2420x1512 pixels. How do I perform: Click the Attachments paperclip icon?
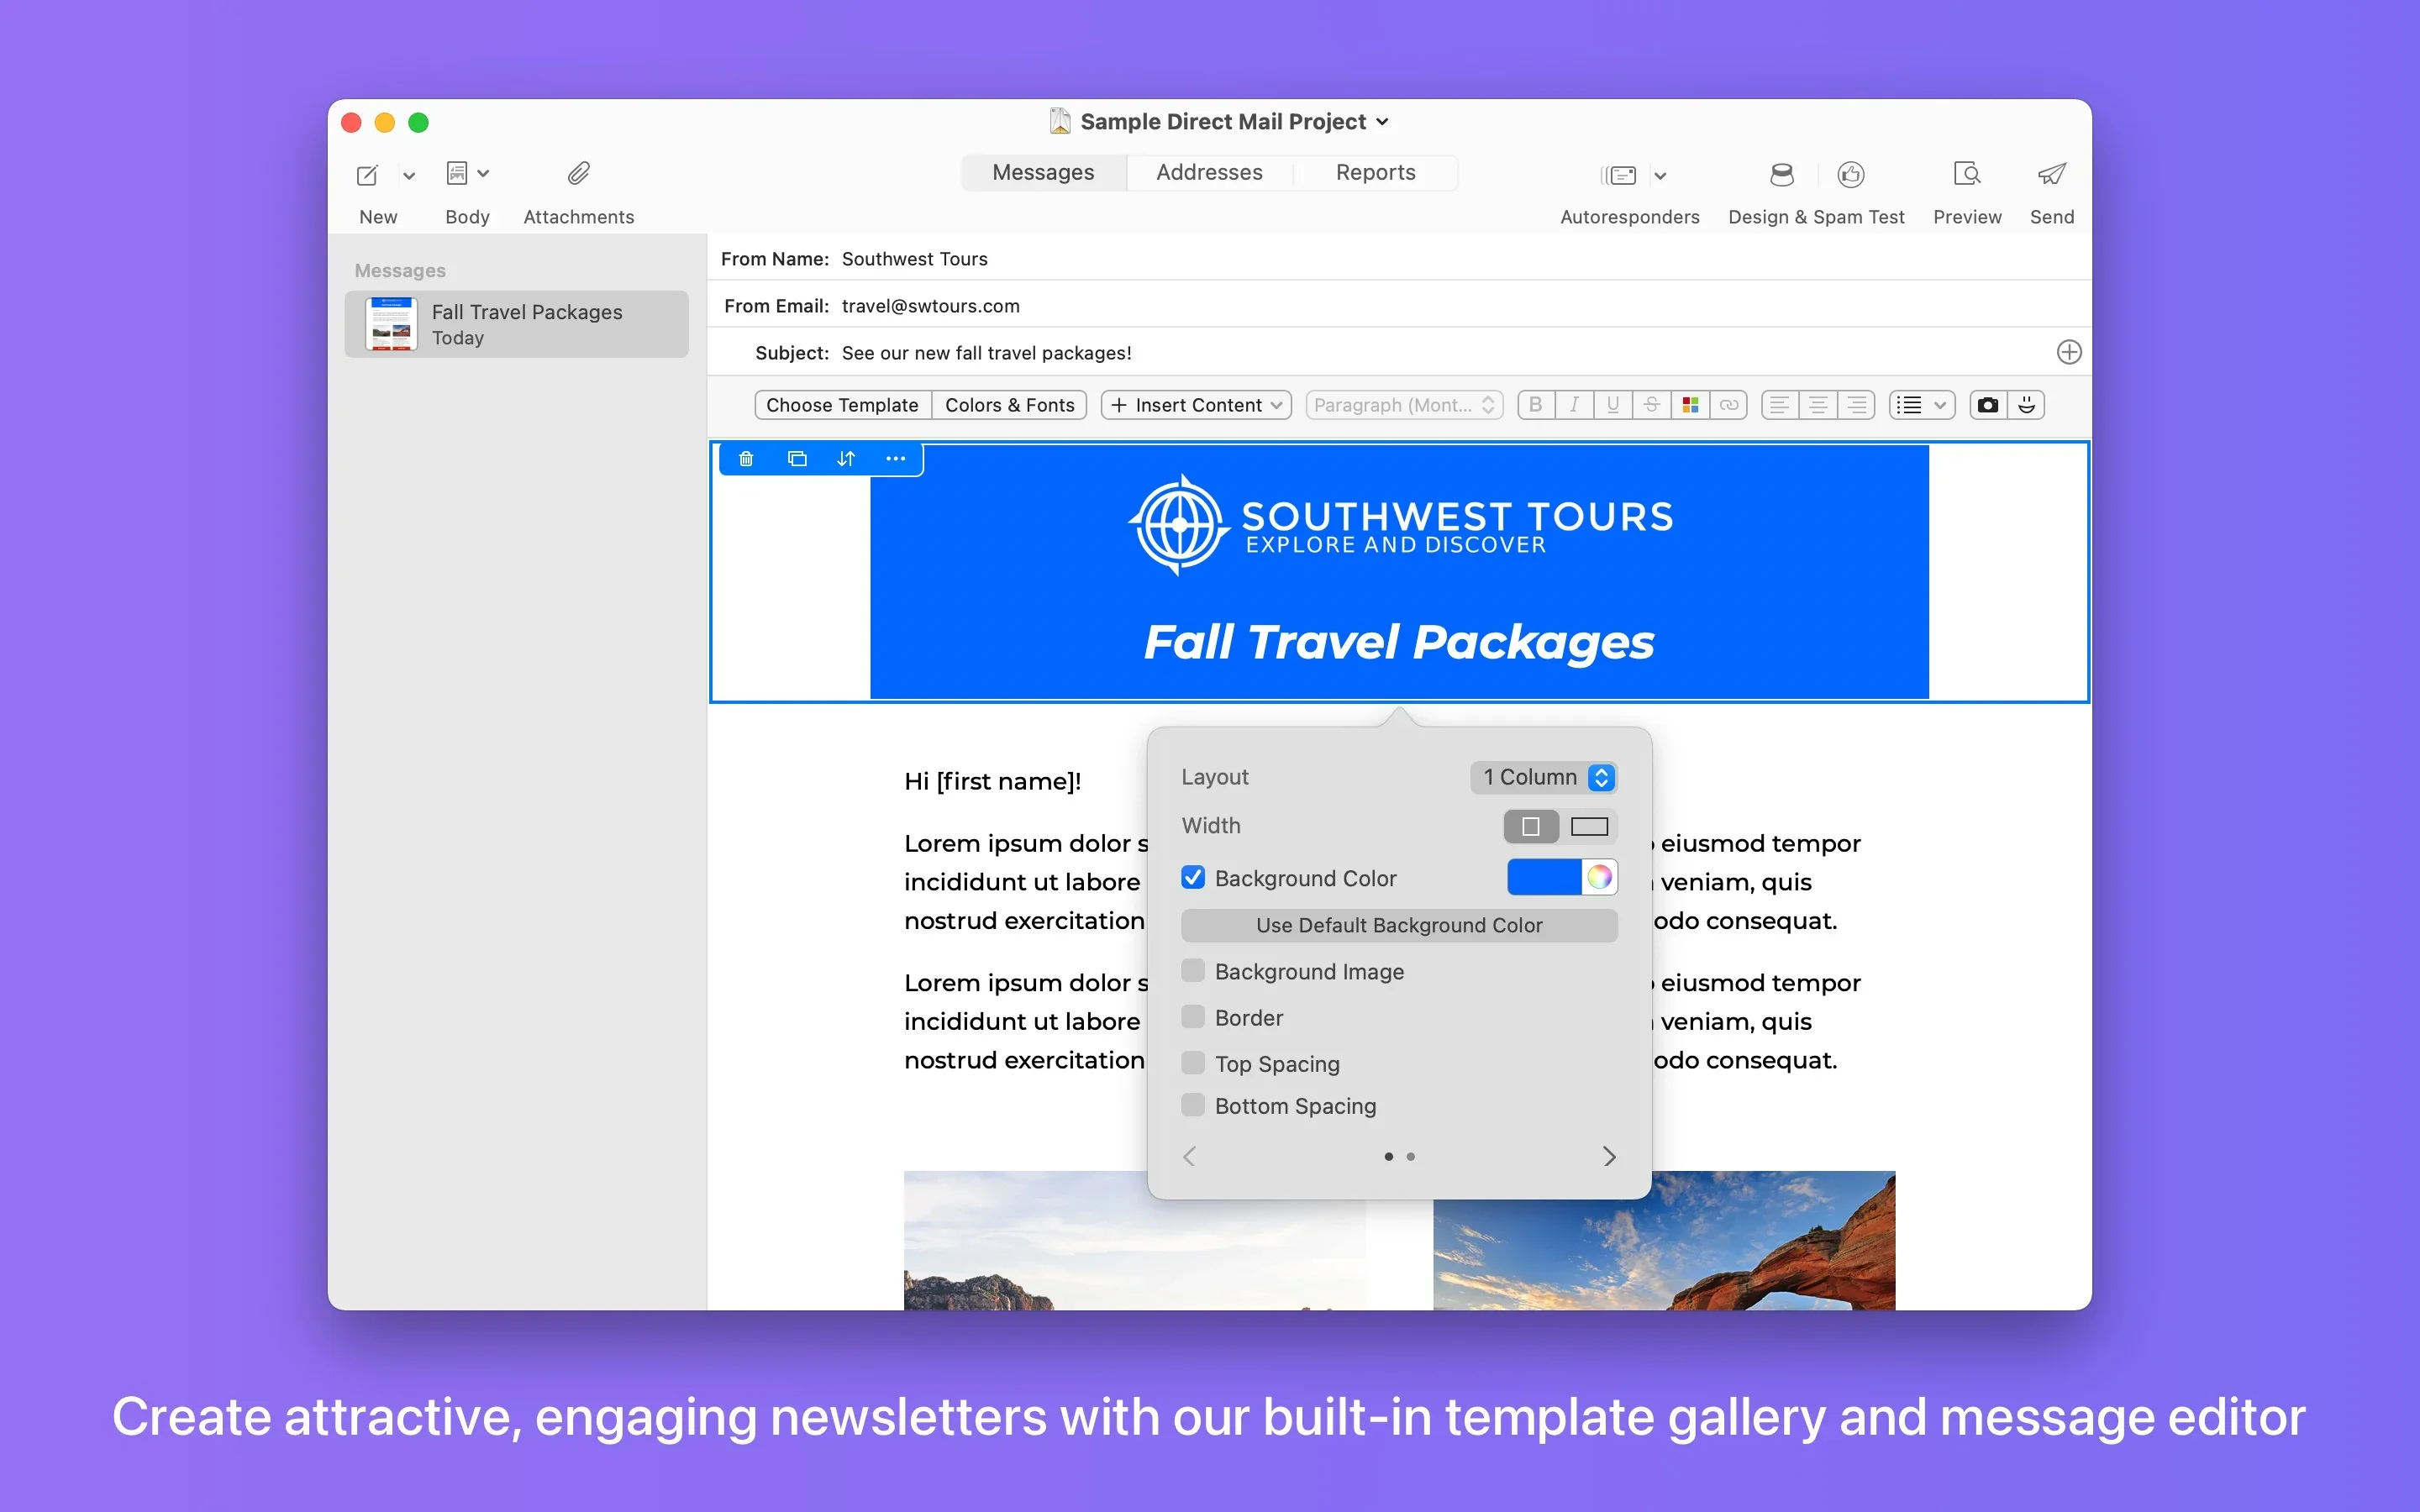[578, 175]
